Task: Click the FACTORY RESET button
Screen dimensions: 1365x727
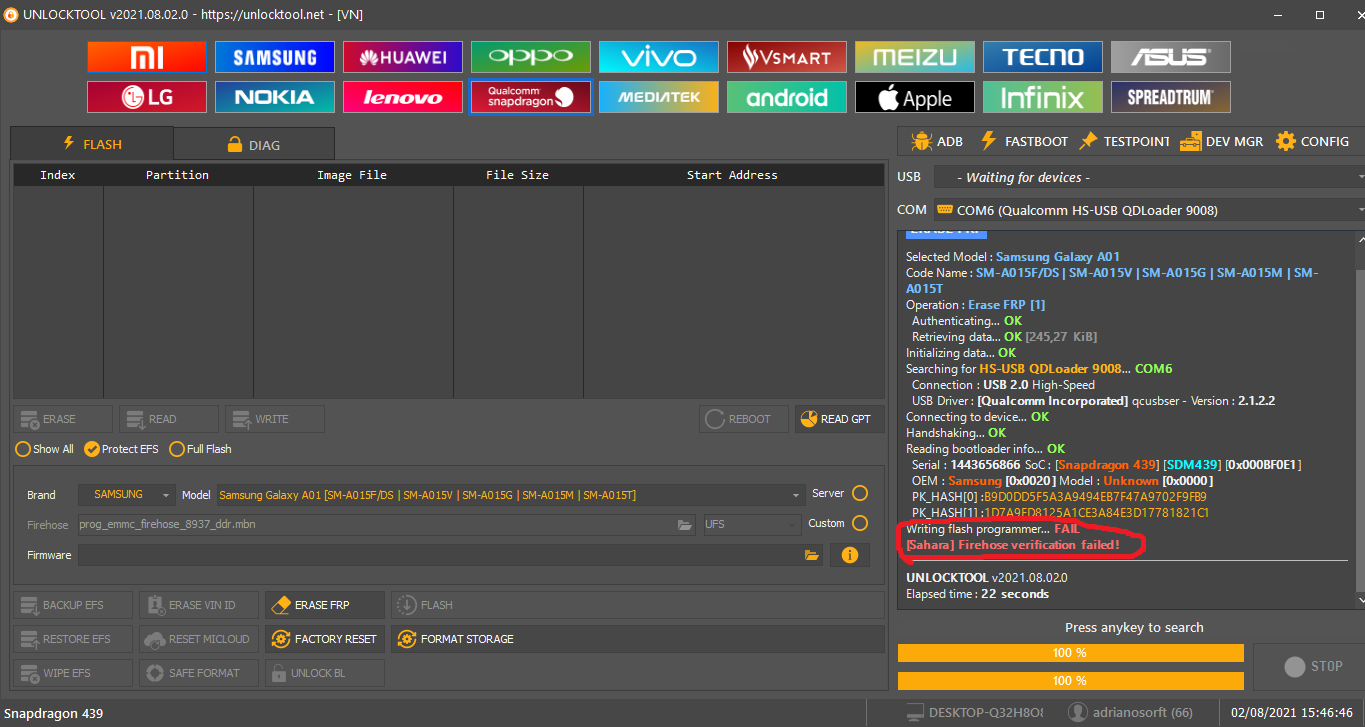Action: [x=324, y=639]
